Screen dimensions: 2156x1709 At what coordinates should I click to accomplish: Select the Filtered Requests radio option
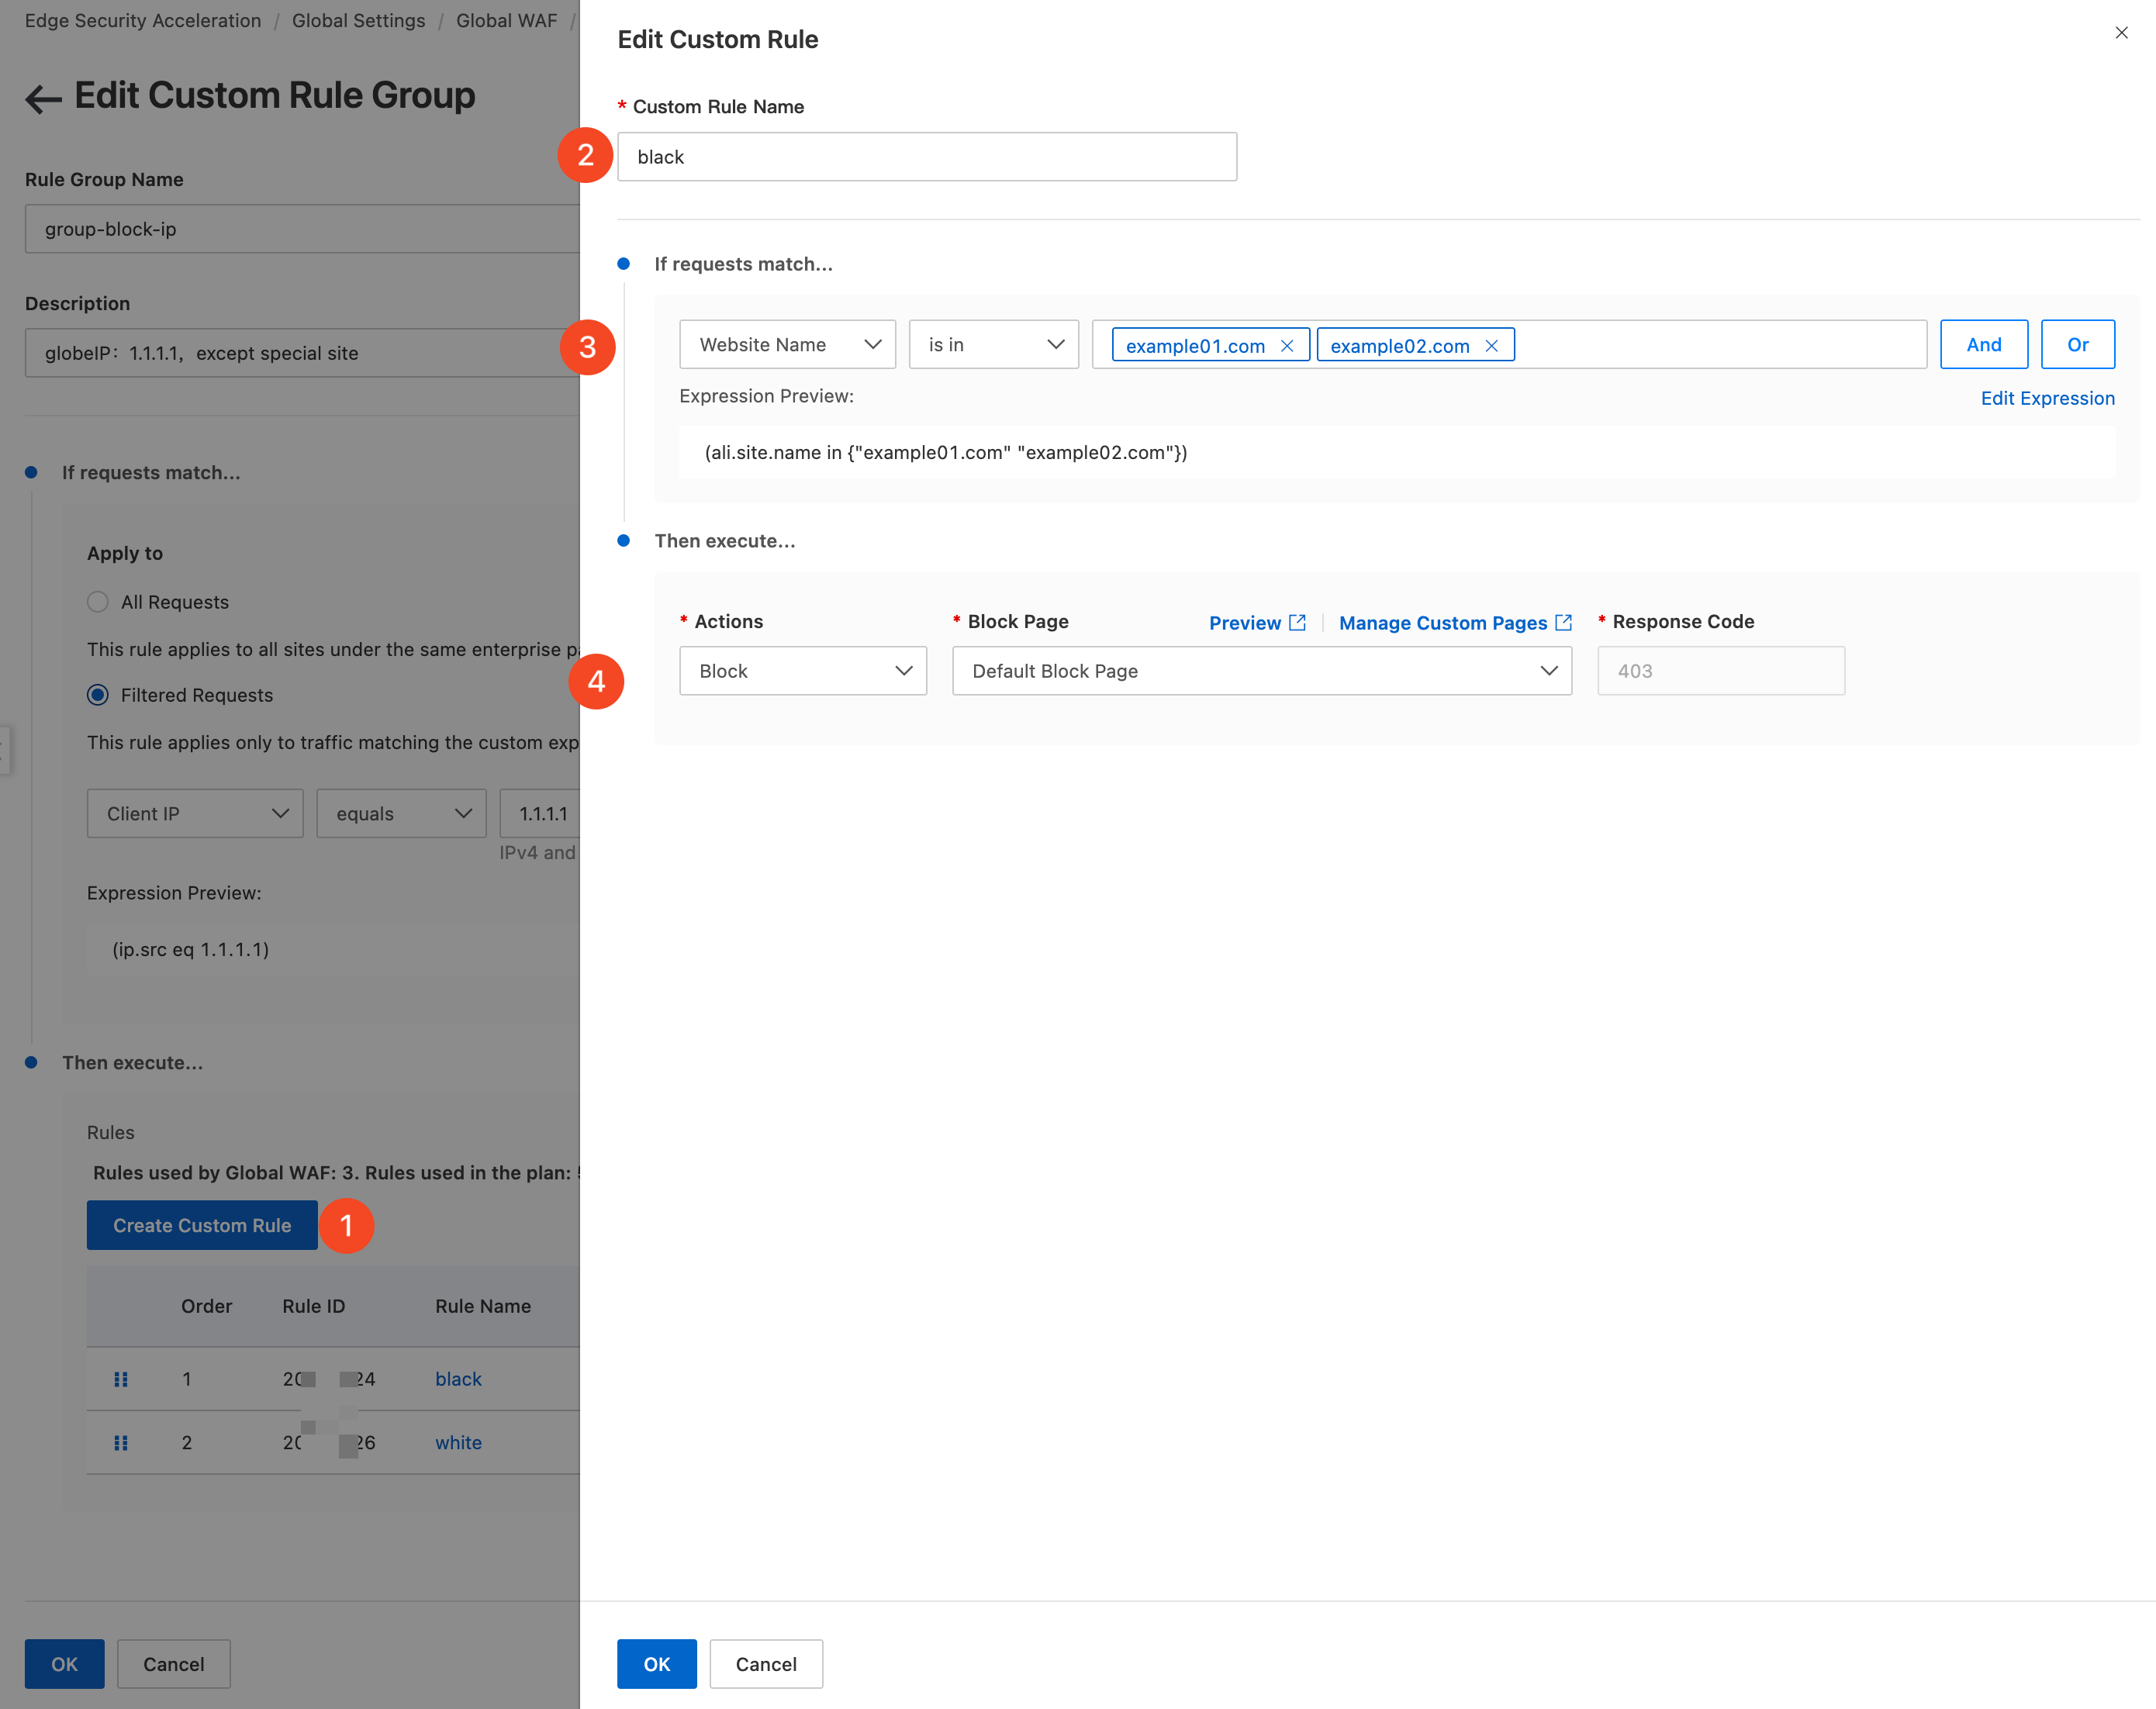[98, 695]
